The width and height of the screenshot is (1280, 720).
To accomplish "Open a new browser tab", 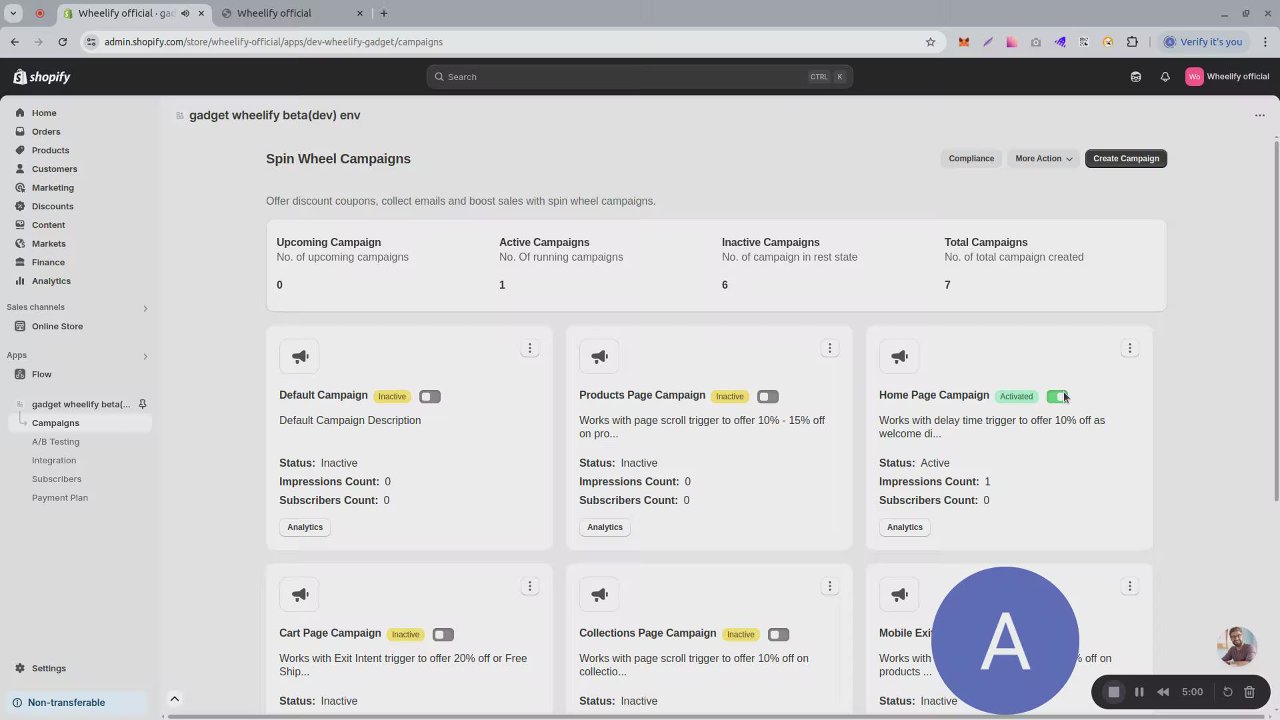I will [x=383, y=13].
